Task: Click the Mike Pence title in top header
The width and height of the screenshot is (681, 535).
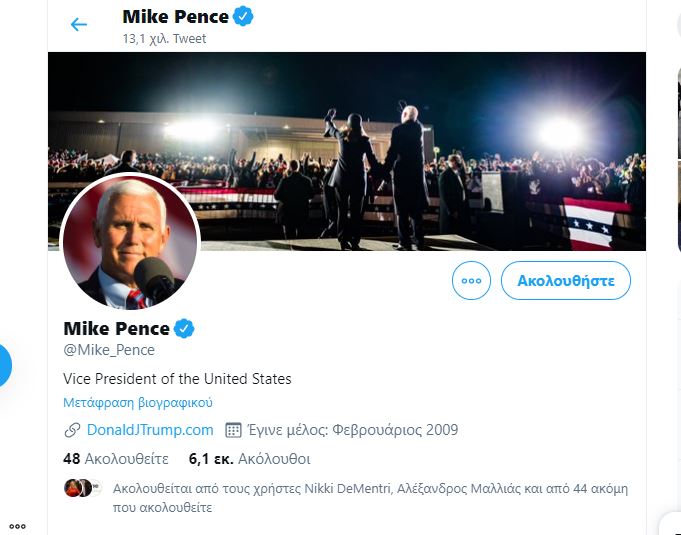Action: [175, 16]
